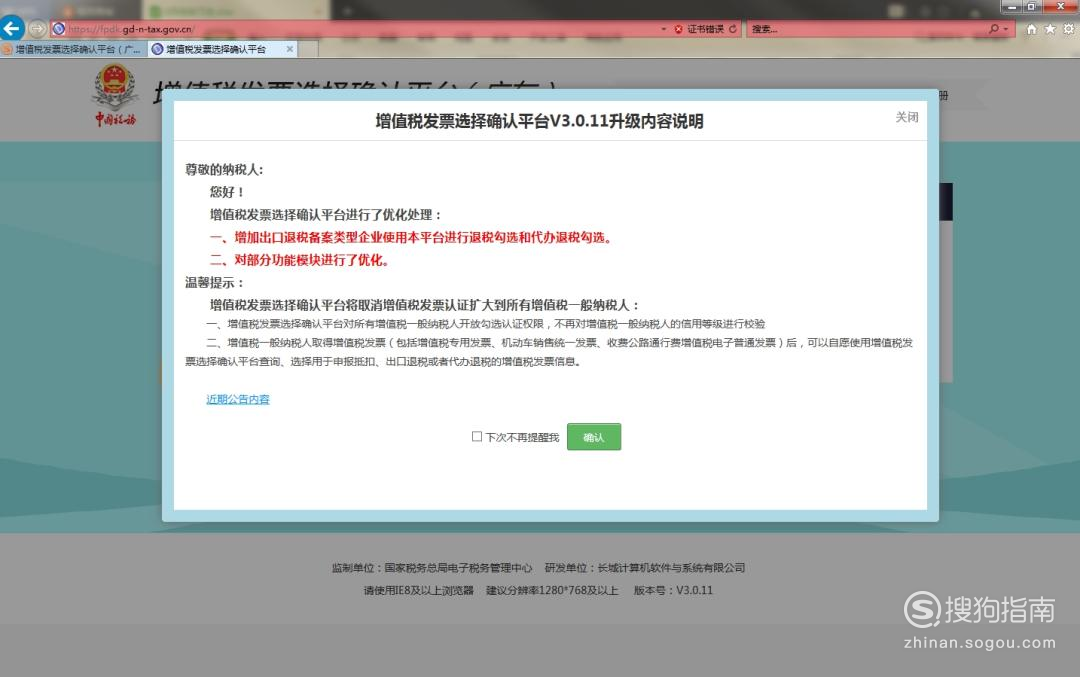
Task: Open the 近期公告内容 link
Action: [x=238, y=399]
